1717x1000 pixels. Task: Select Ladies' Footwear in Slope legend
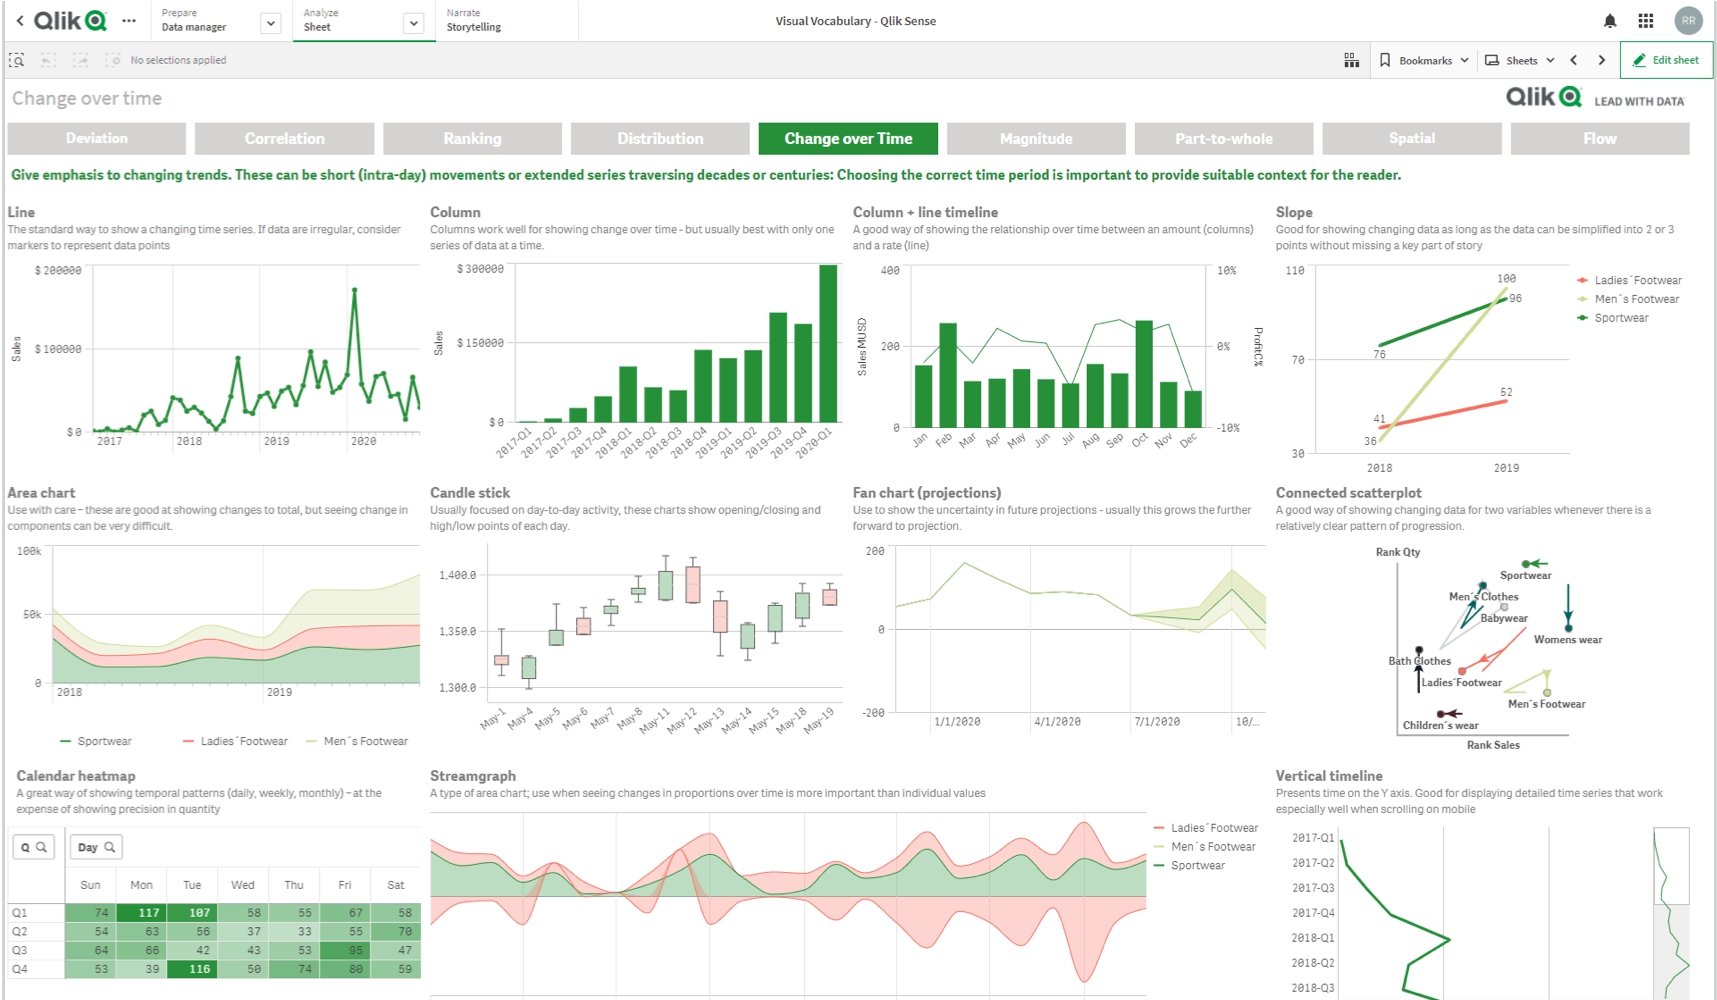coord(1629,280)
